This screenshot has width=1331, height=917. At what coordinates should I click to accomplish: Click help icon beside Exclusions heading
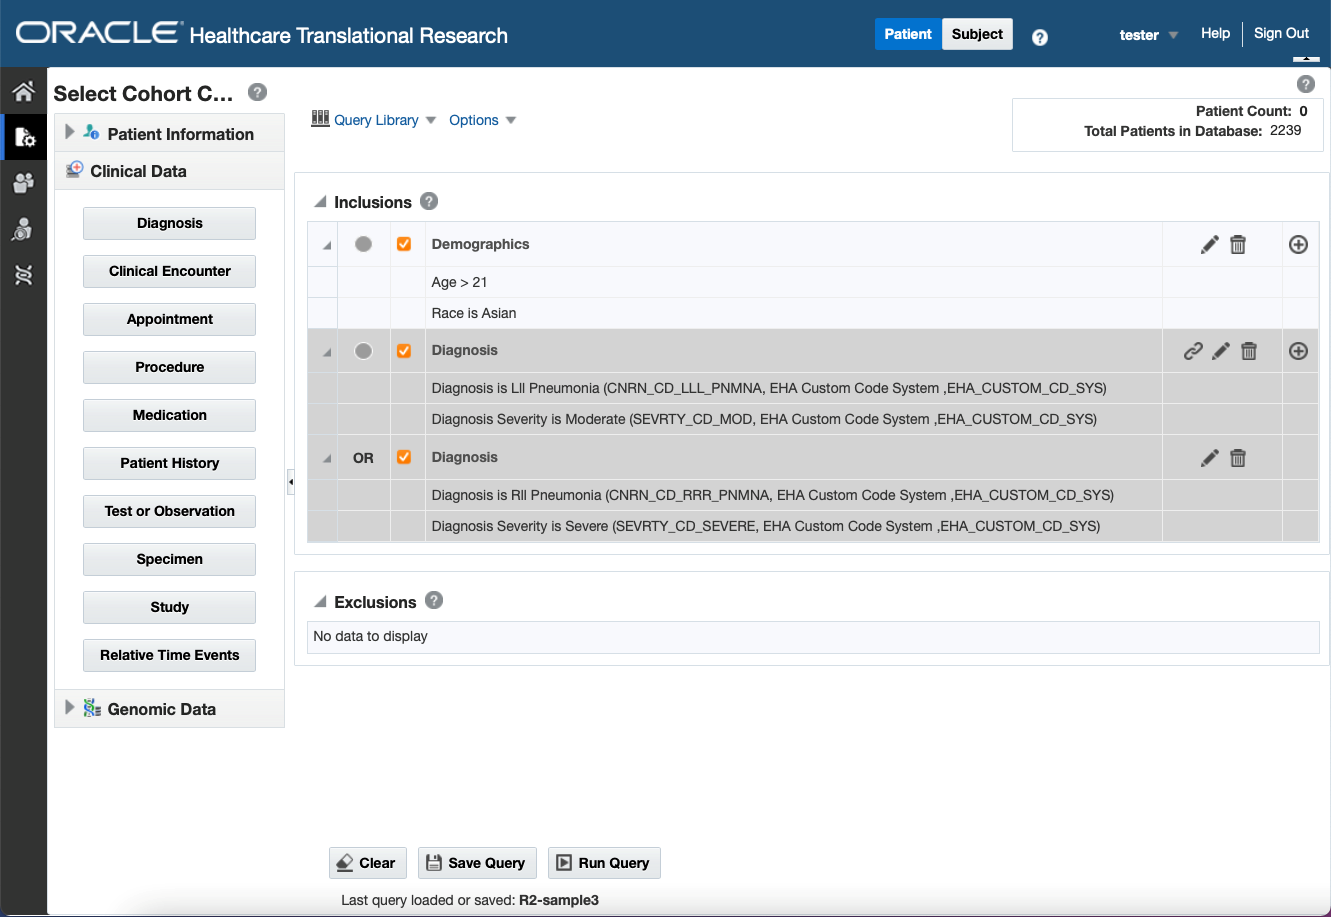pos(433,600)
